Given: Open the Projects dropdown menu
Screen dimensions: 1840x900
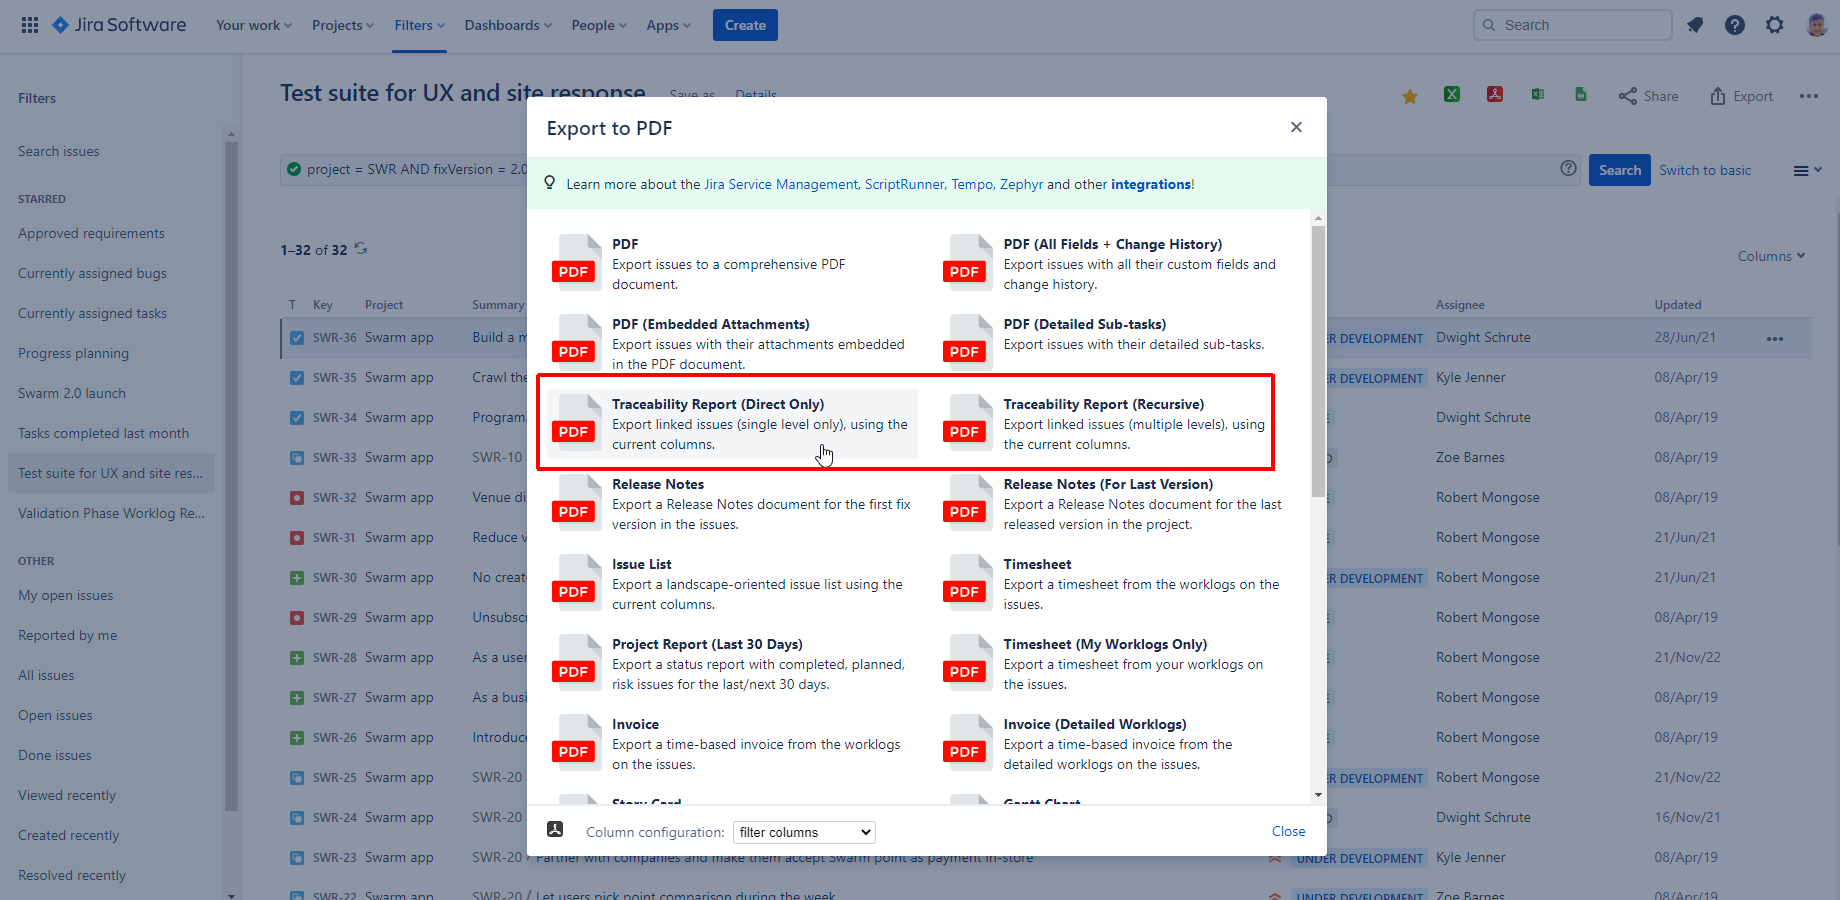Looking at the screenshot, I should point(343,25).
